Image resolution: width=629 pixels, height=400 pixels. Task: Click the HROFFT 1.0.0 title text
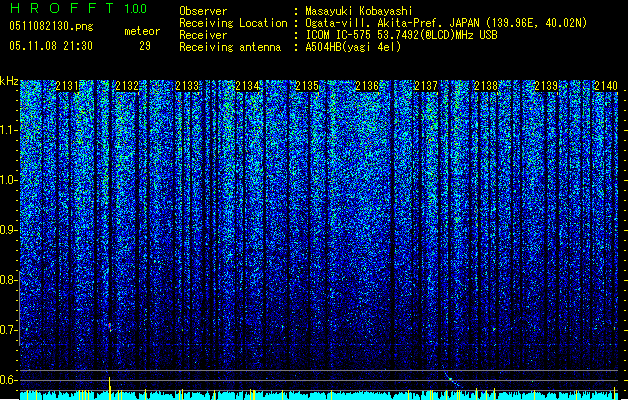coord(78,8)
